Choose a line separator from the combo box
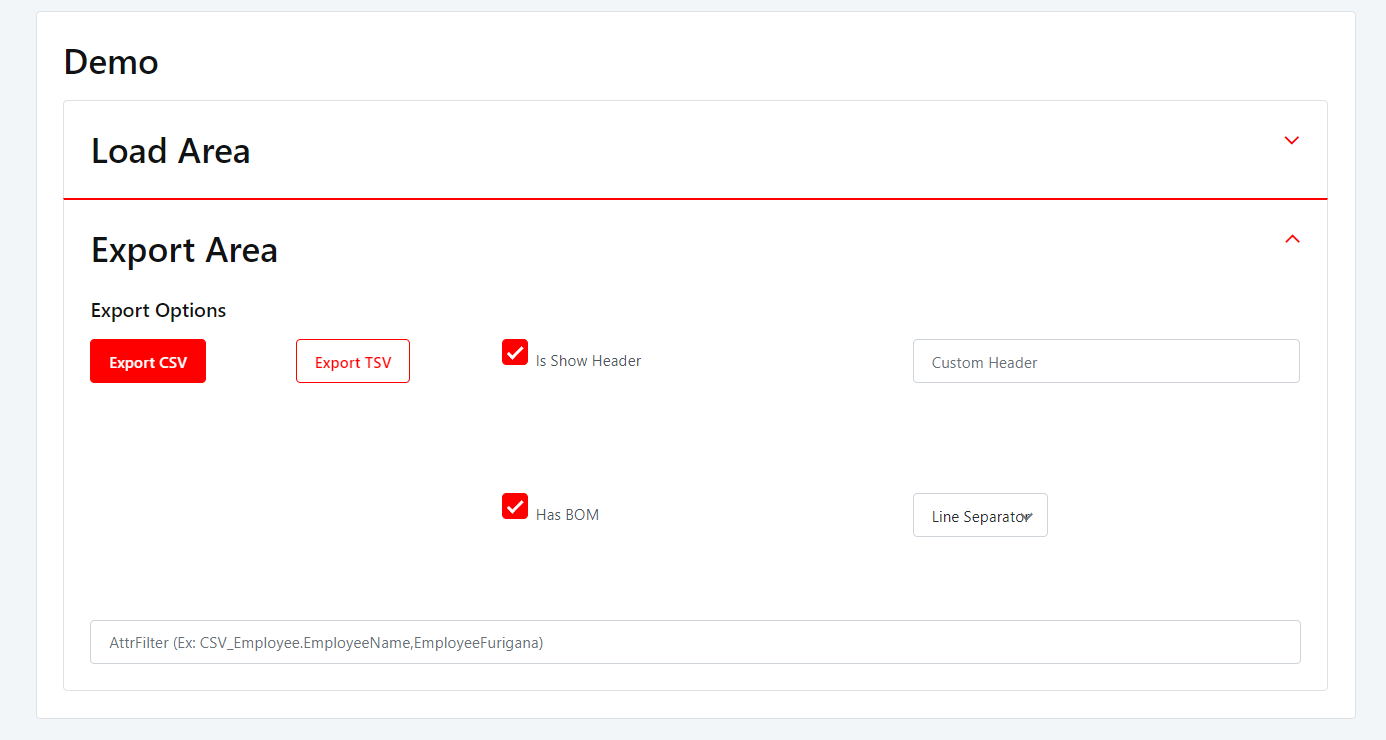Image resolution: width=1386 pixels, height=740 pixels. pos(980,515)
